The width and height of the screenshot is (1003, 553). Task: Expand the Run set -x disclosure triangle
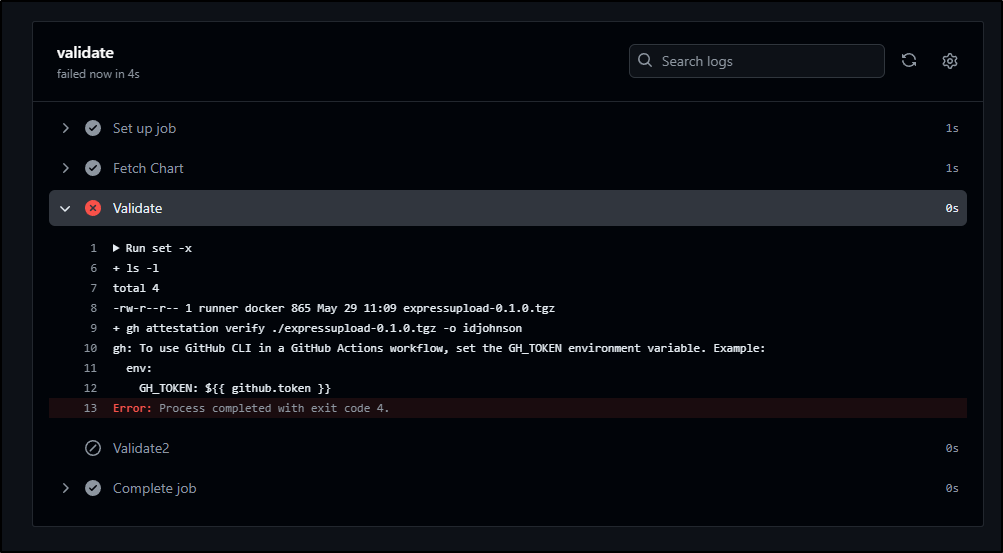point(116,248)
